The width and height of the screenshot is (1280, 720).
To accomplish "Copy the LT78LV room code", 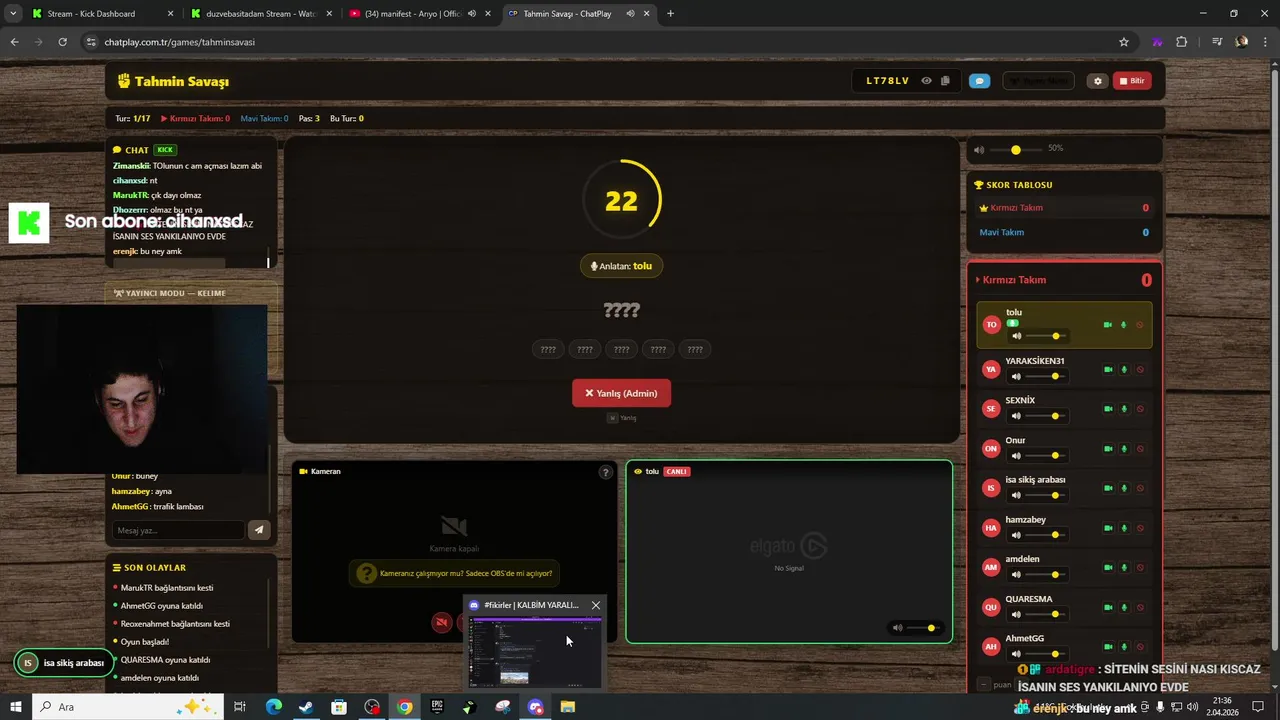I will click(x=945, y=81).
